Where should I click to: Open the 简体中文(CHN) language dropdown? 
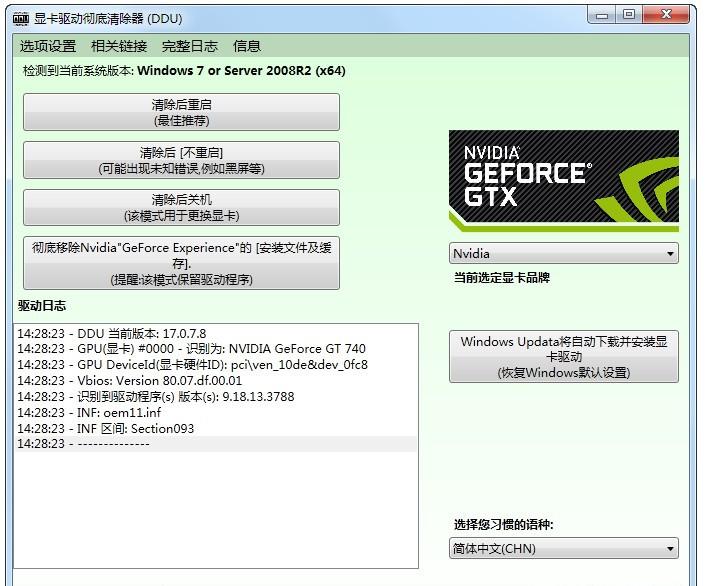[x=564, y=548]
